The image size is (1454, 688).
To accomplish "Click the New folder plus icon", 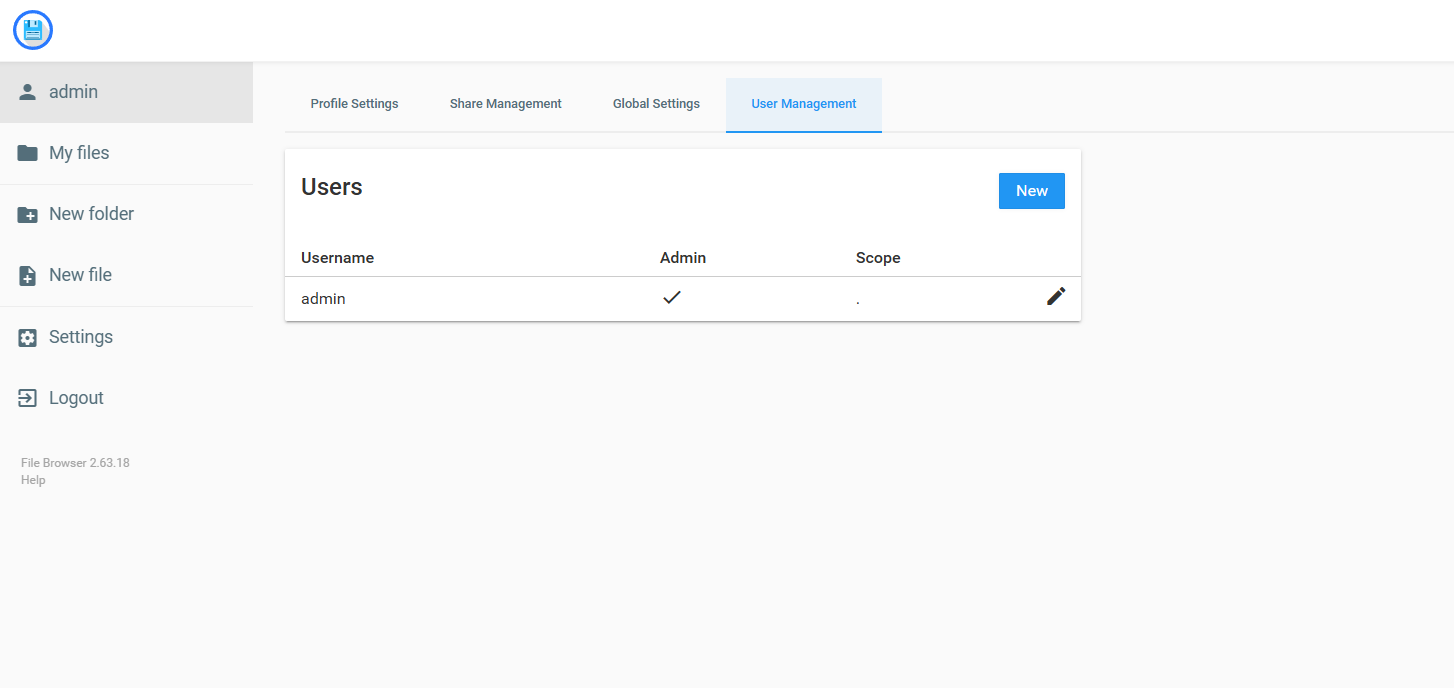I will (x=28, y=214).
